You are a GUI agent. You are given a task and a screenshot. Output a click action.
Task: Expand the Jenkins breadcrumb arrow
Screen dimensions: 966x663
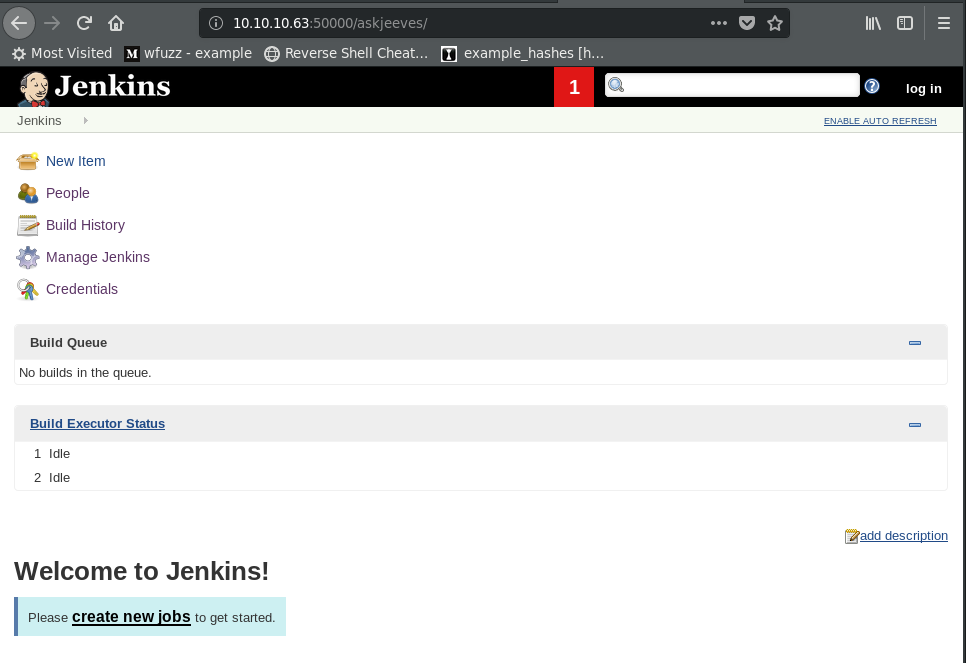pos(86,121)
